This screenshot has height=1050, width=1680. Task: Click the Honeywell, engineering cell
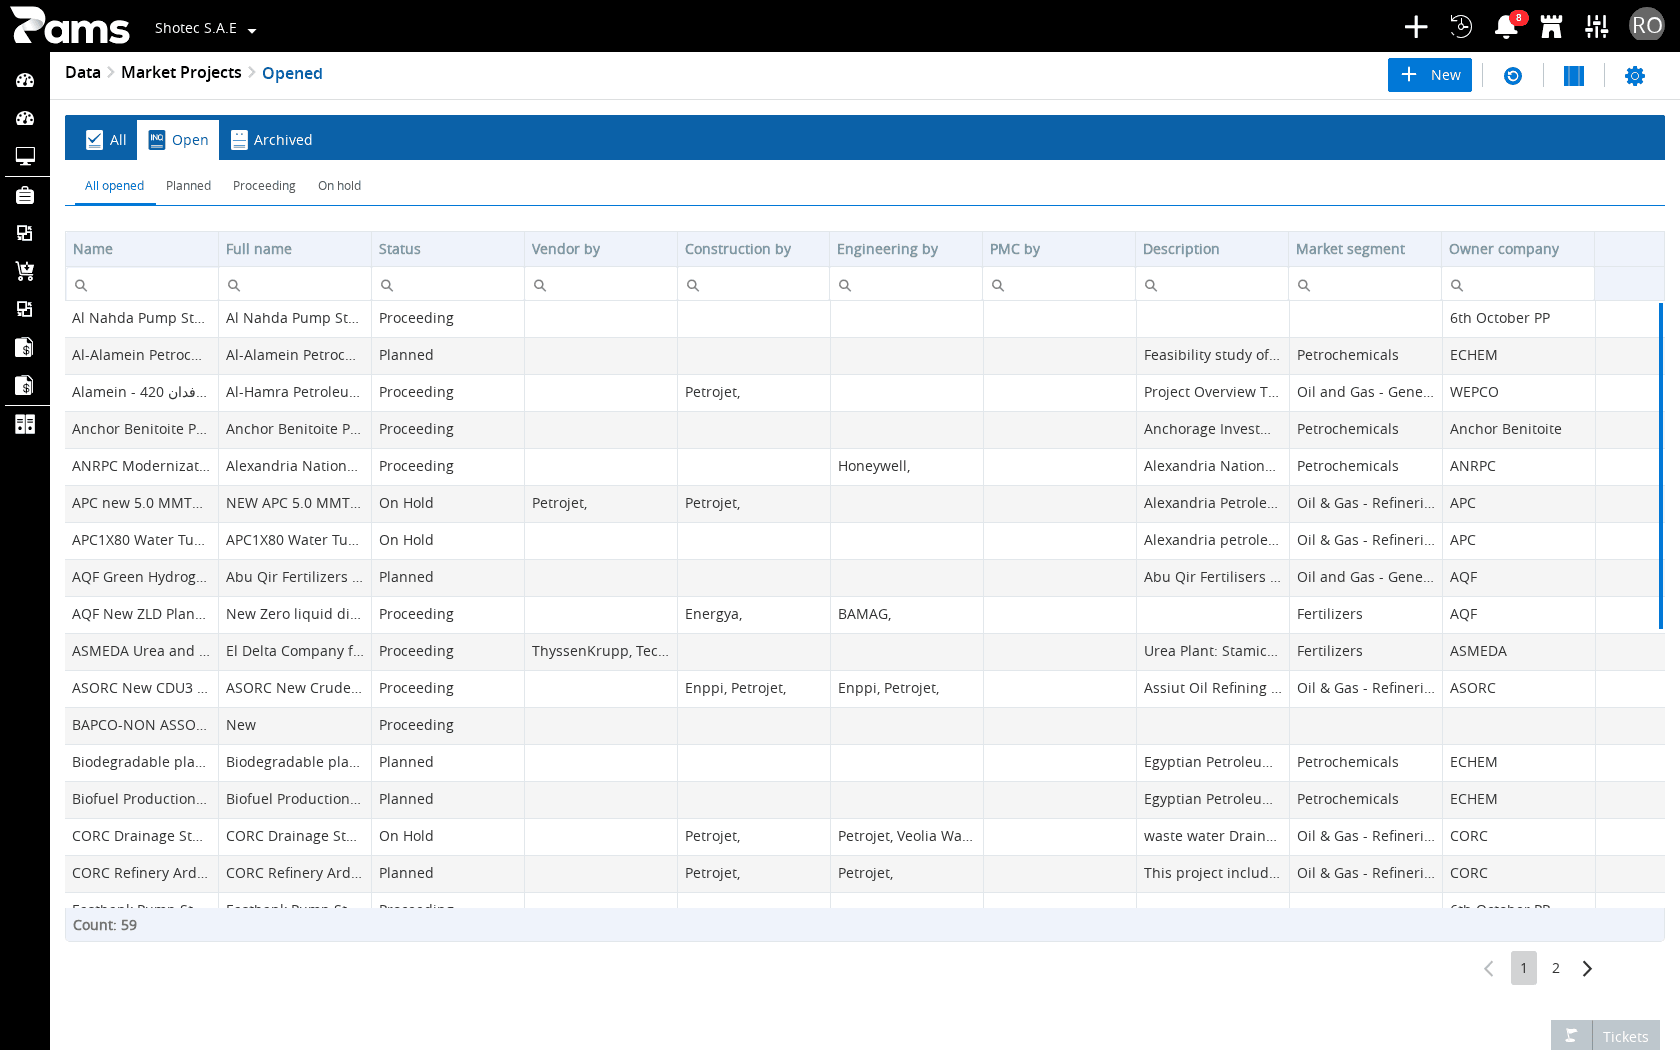point(907,466)
